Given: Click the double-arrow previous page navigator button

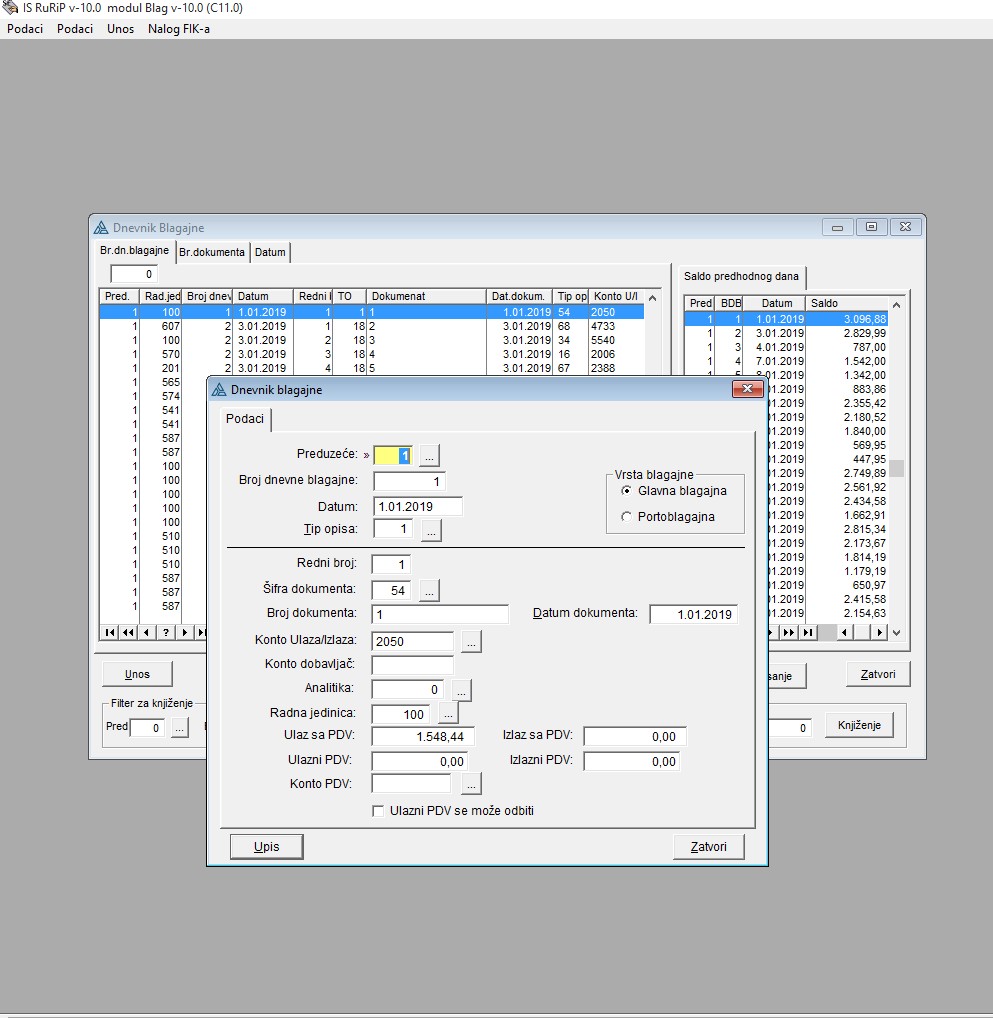Looking at the screenshot, I should tap(128, 632).
